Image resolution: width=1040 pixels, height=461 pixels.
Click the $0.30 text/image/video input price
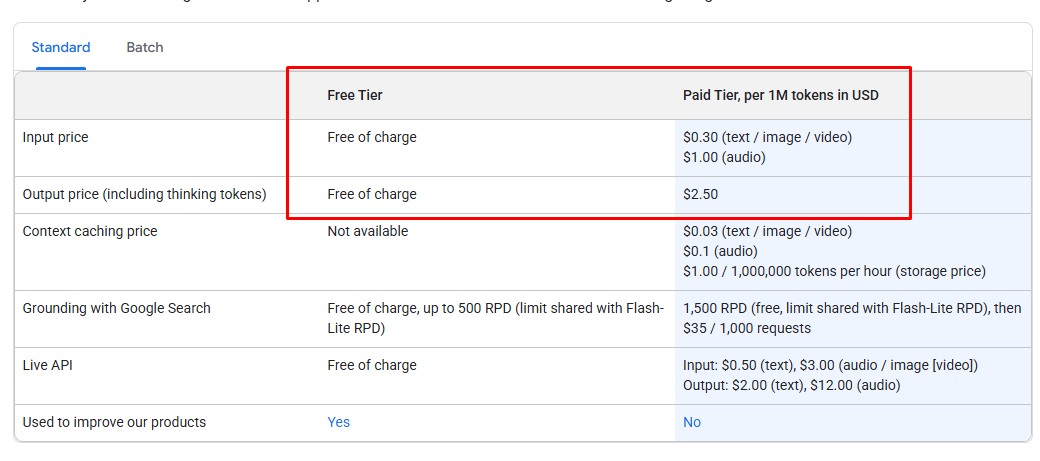pyautogui.click(x=767, y=137)
